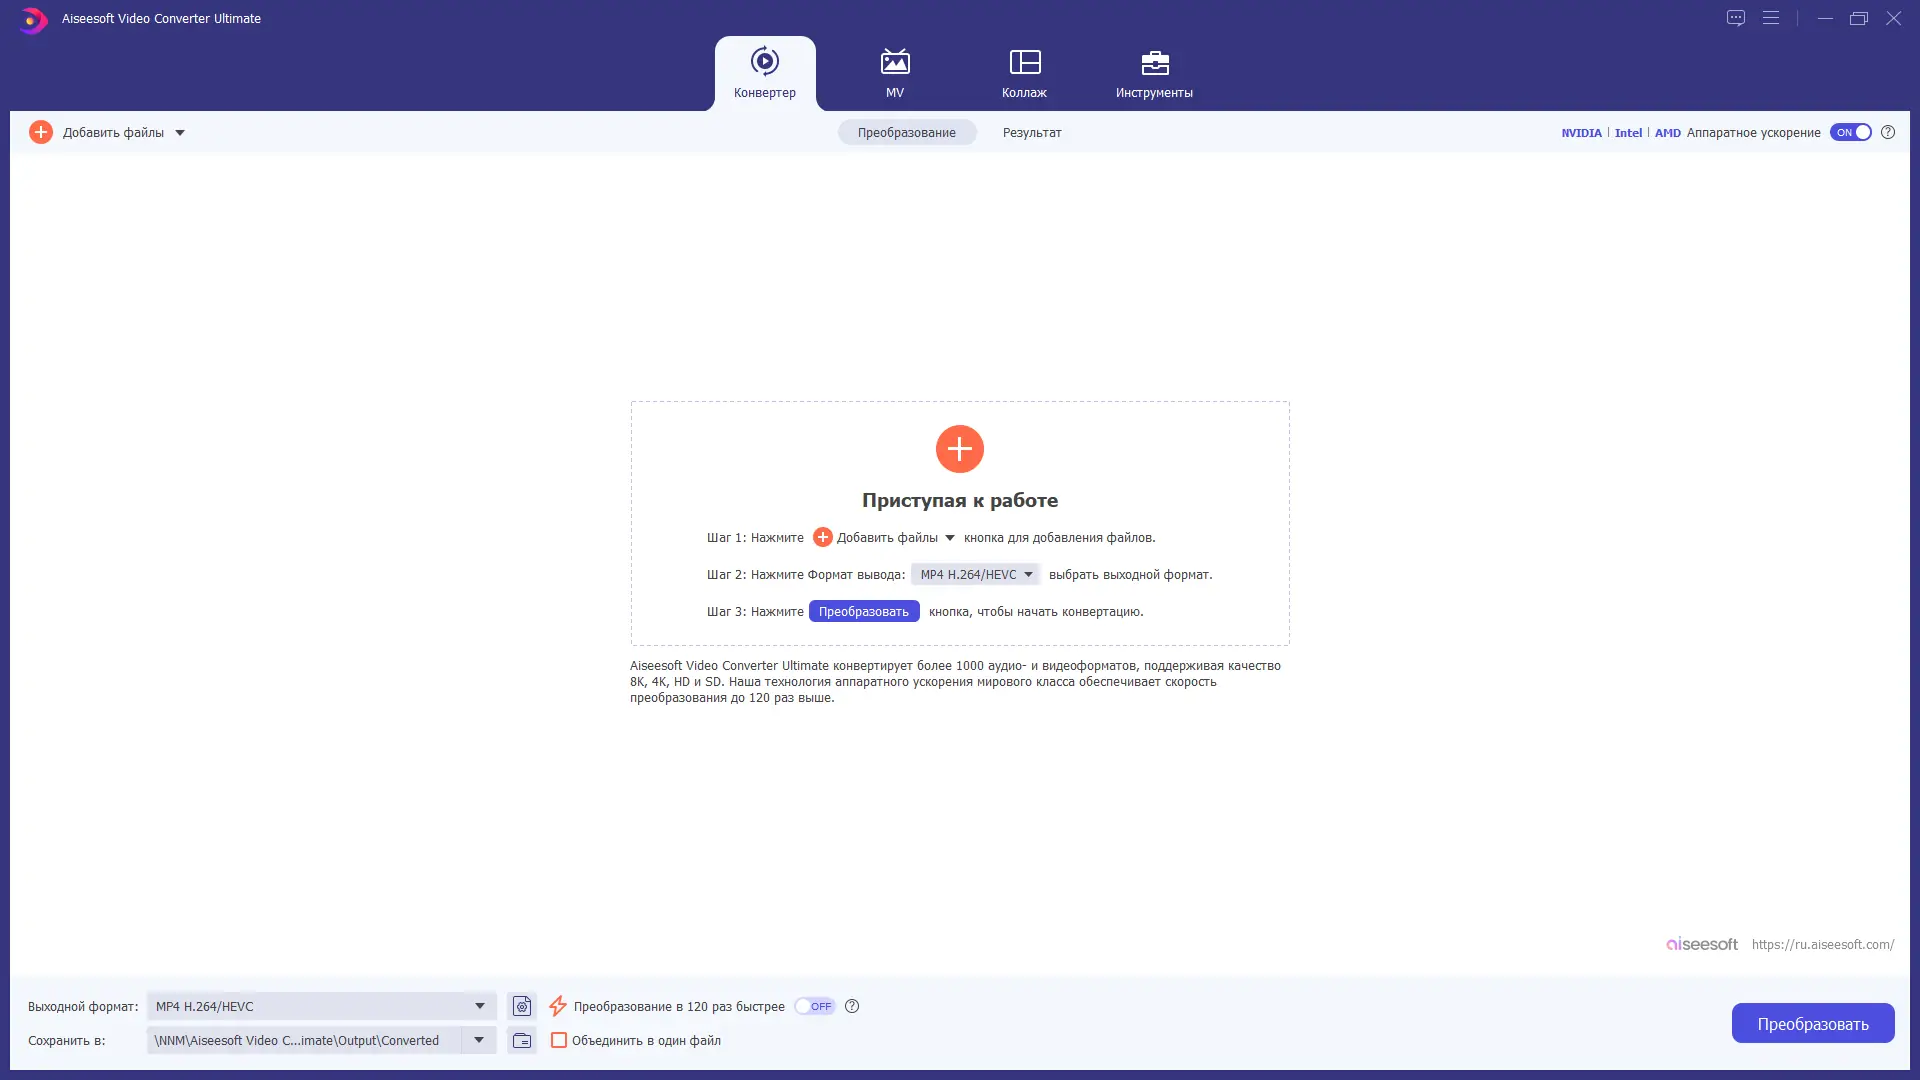
Task: Expand the Добавить файлы dropdown arrow
Action: [x=180, y=133]
